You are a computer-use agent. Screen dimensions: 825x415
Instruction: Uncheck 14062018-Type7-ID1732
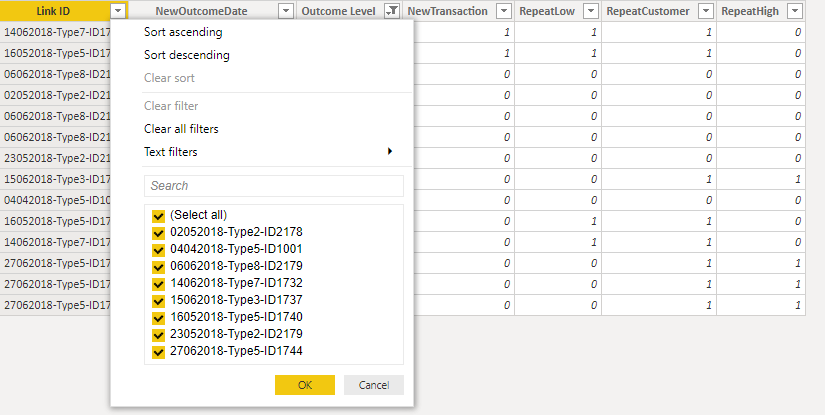[158, 284]
